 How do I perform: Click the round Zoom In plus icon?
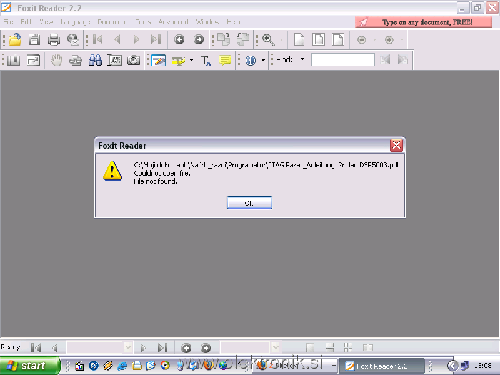coord(389,40)
